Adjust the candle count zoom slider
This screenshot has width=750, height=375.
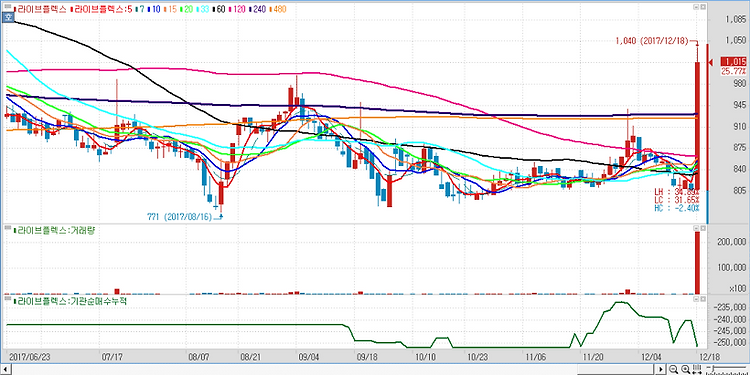pyautogui.click(x=727, y=367)
